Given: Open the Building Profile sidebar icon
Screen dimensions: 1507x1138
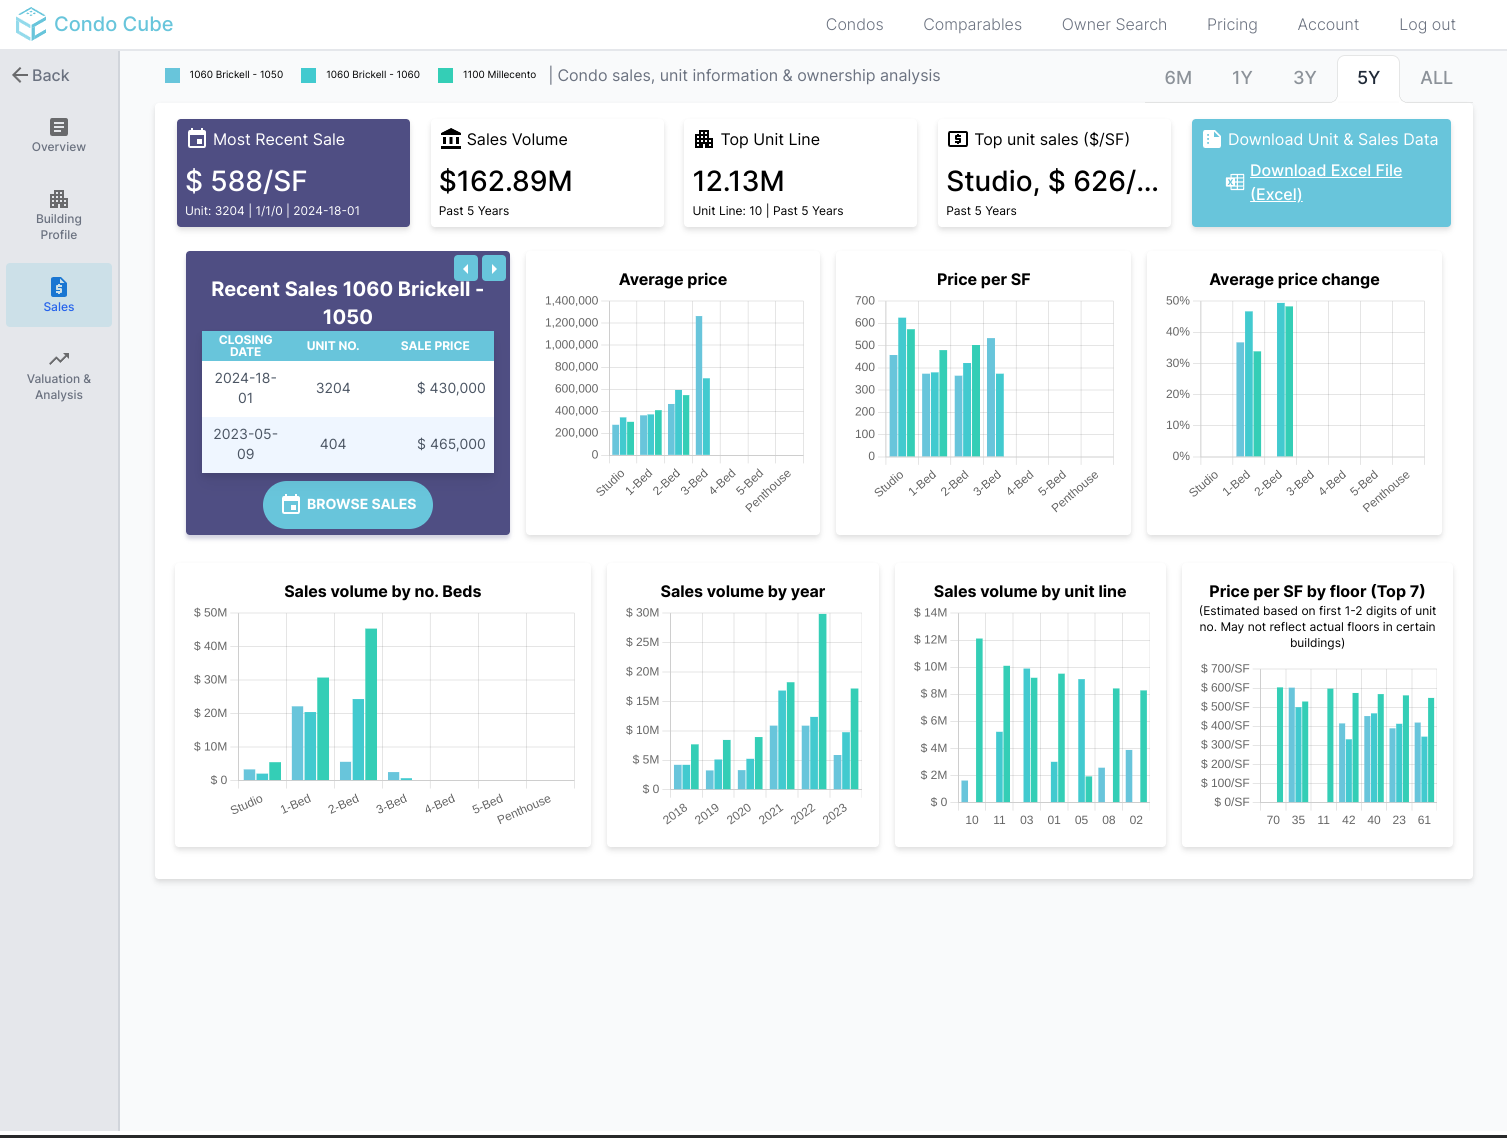Looking at the screenshot, I should point(59,199).
